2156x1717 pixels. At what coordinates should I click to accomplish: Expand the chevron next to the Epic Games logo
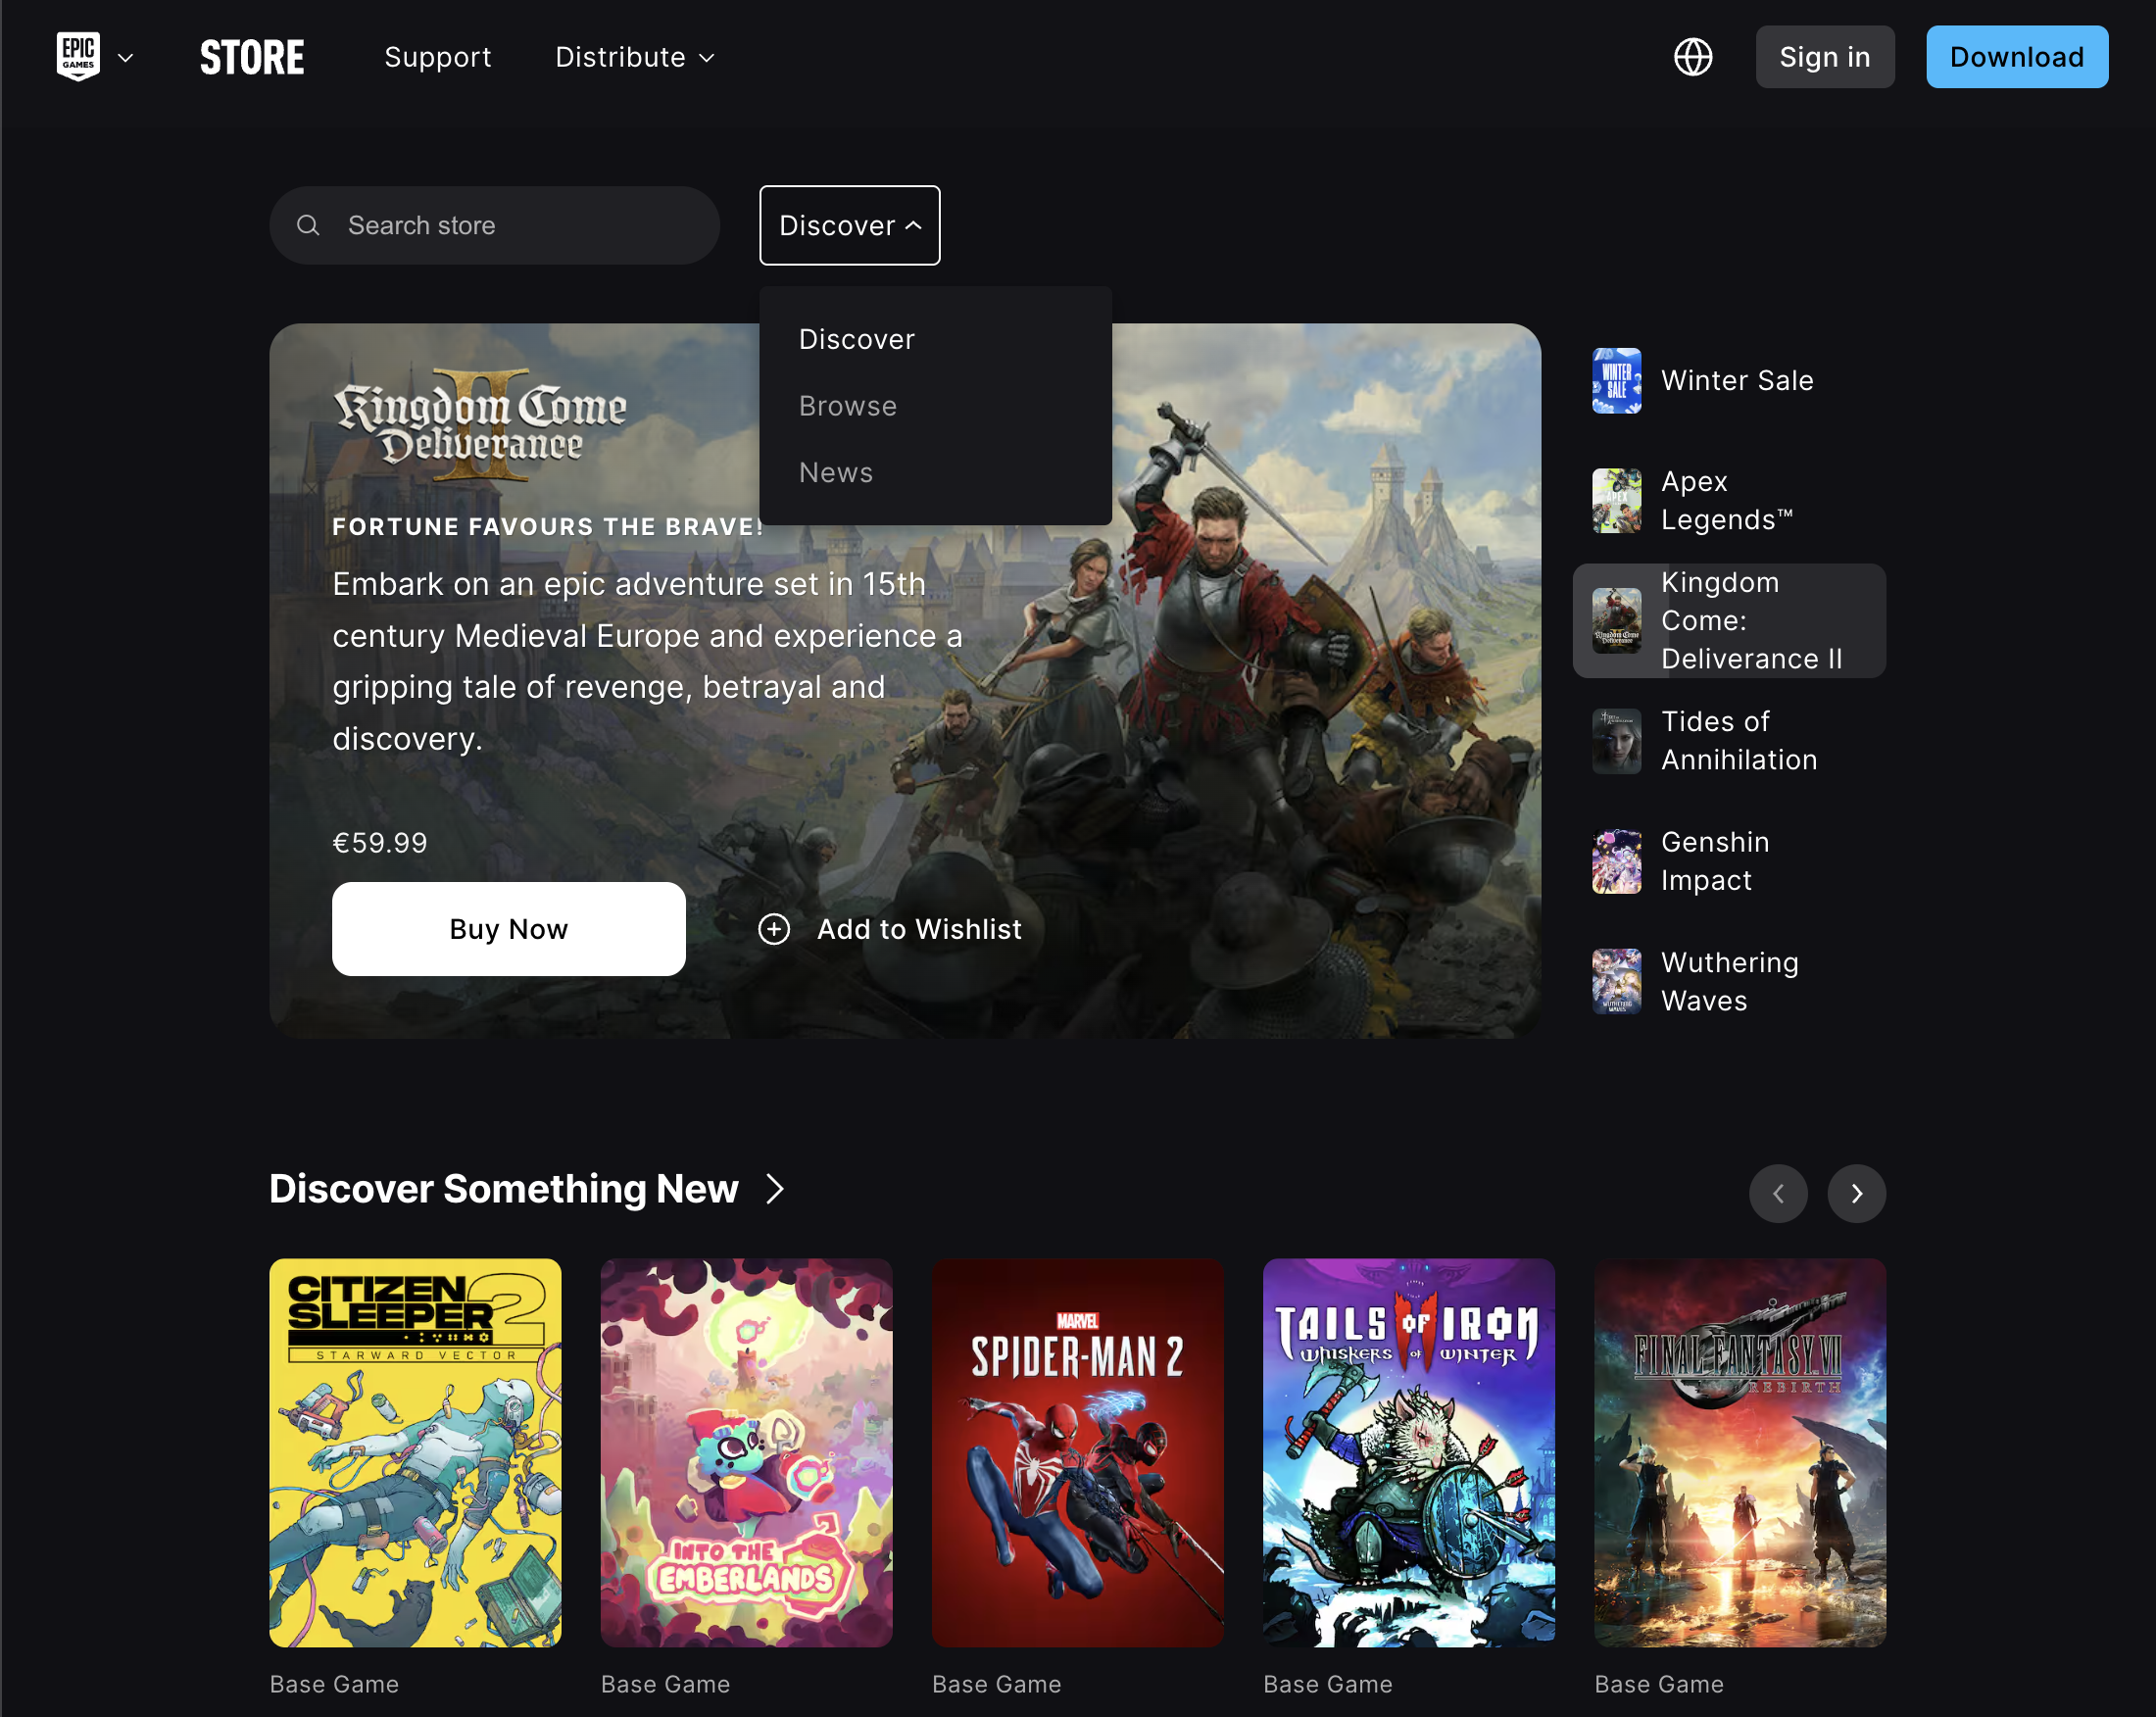pyautogui.click(x=126, y=58)
